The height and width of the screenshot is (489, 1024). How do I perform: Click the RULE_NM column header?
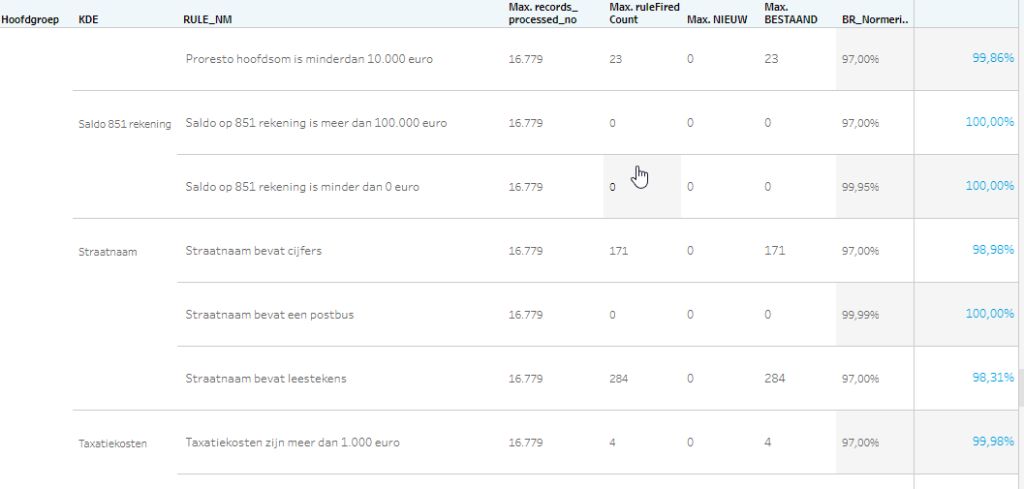pos(207,20)
